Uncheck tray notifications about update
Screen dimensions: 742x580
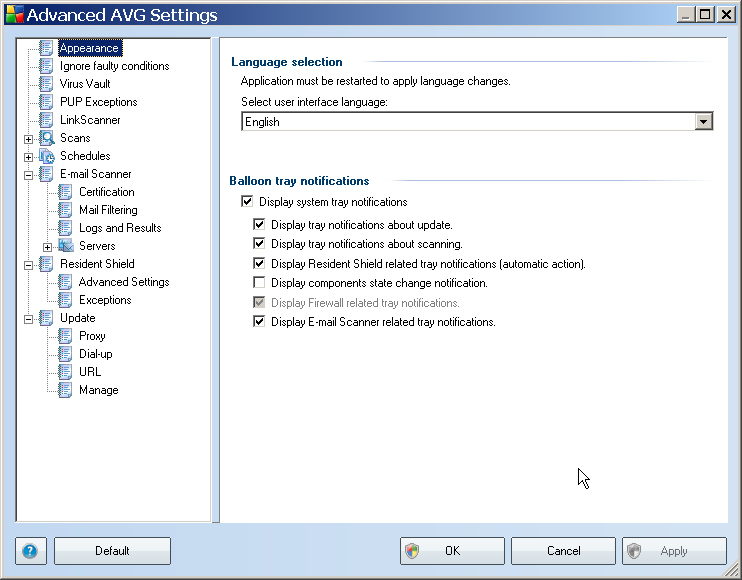click(259, 224)
